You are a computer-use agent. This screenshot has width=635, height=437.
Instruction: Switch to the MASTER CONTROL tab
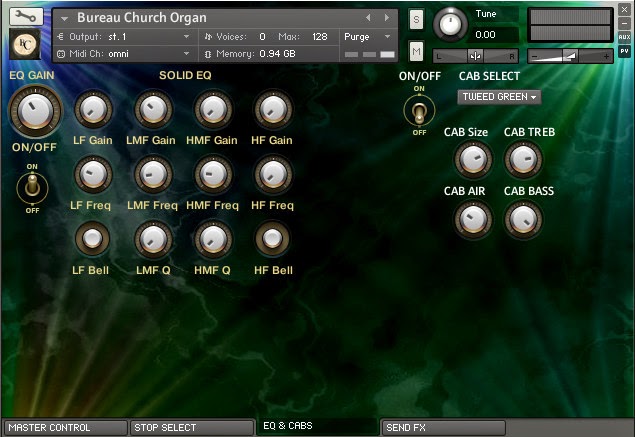click(x=66, y=428)
